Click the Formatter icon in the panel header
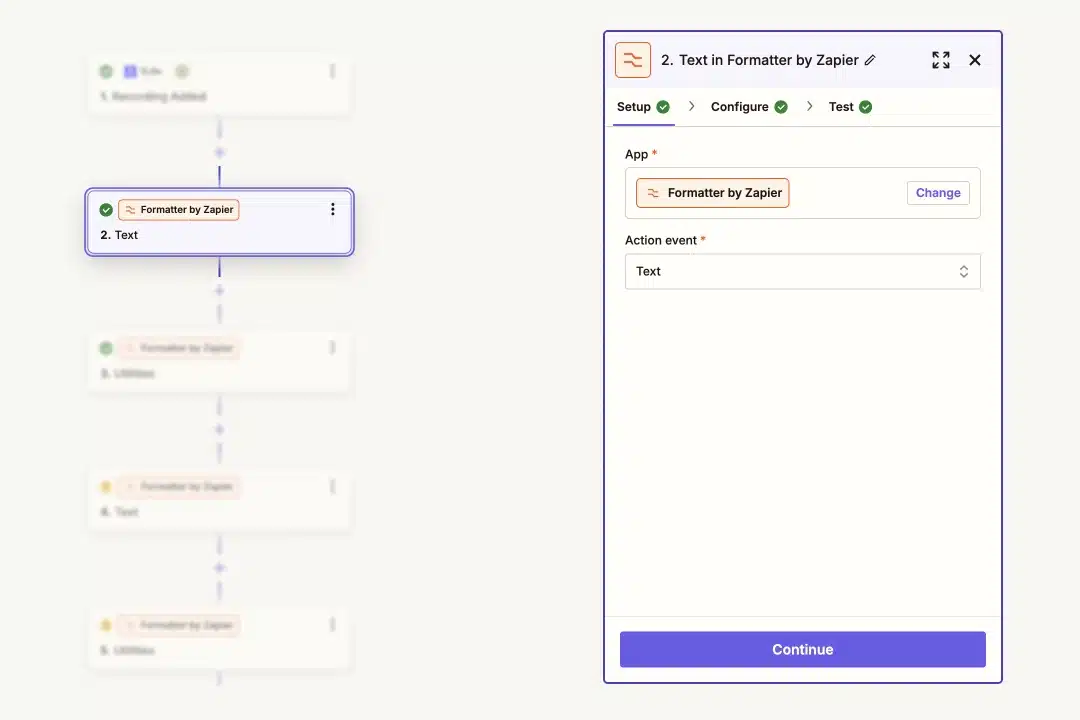Screen dimensions: 1080x720 tap(633, 60)
